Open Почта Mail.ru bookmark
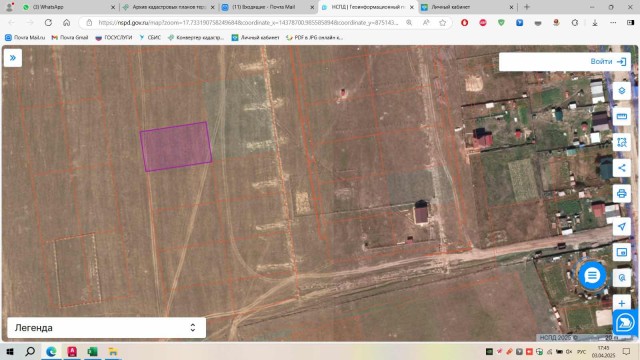Screen dimensions: 640x360 (25, 38)
